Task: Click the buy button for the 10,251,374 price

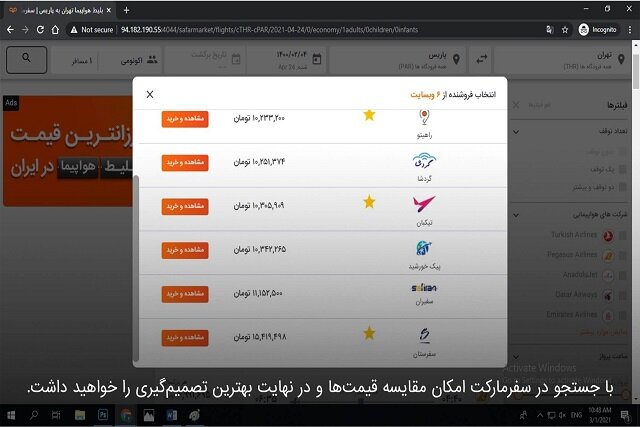Action: pos(185,162)
